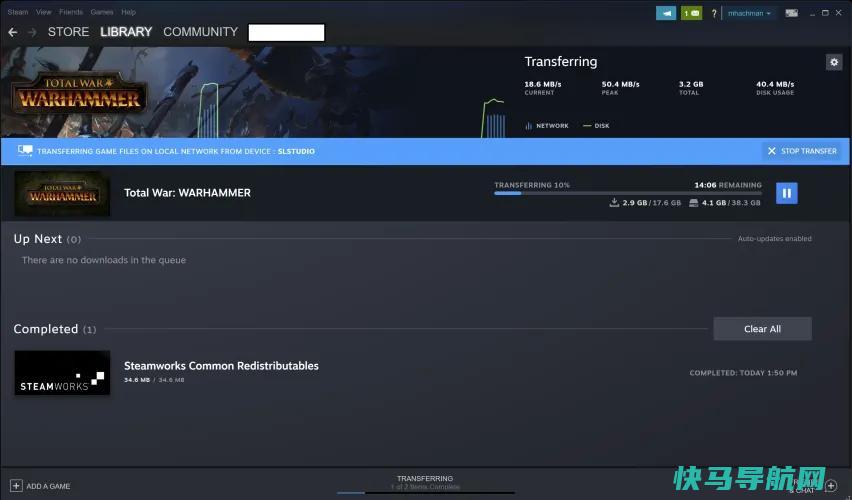Open downloads settings gear
This screenshot has height=500, width=852.
834,62
